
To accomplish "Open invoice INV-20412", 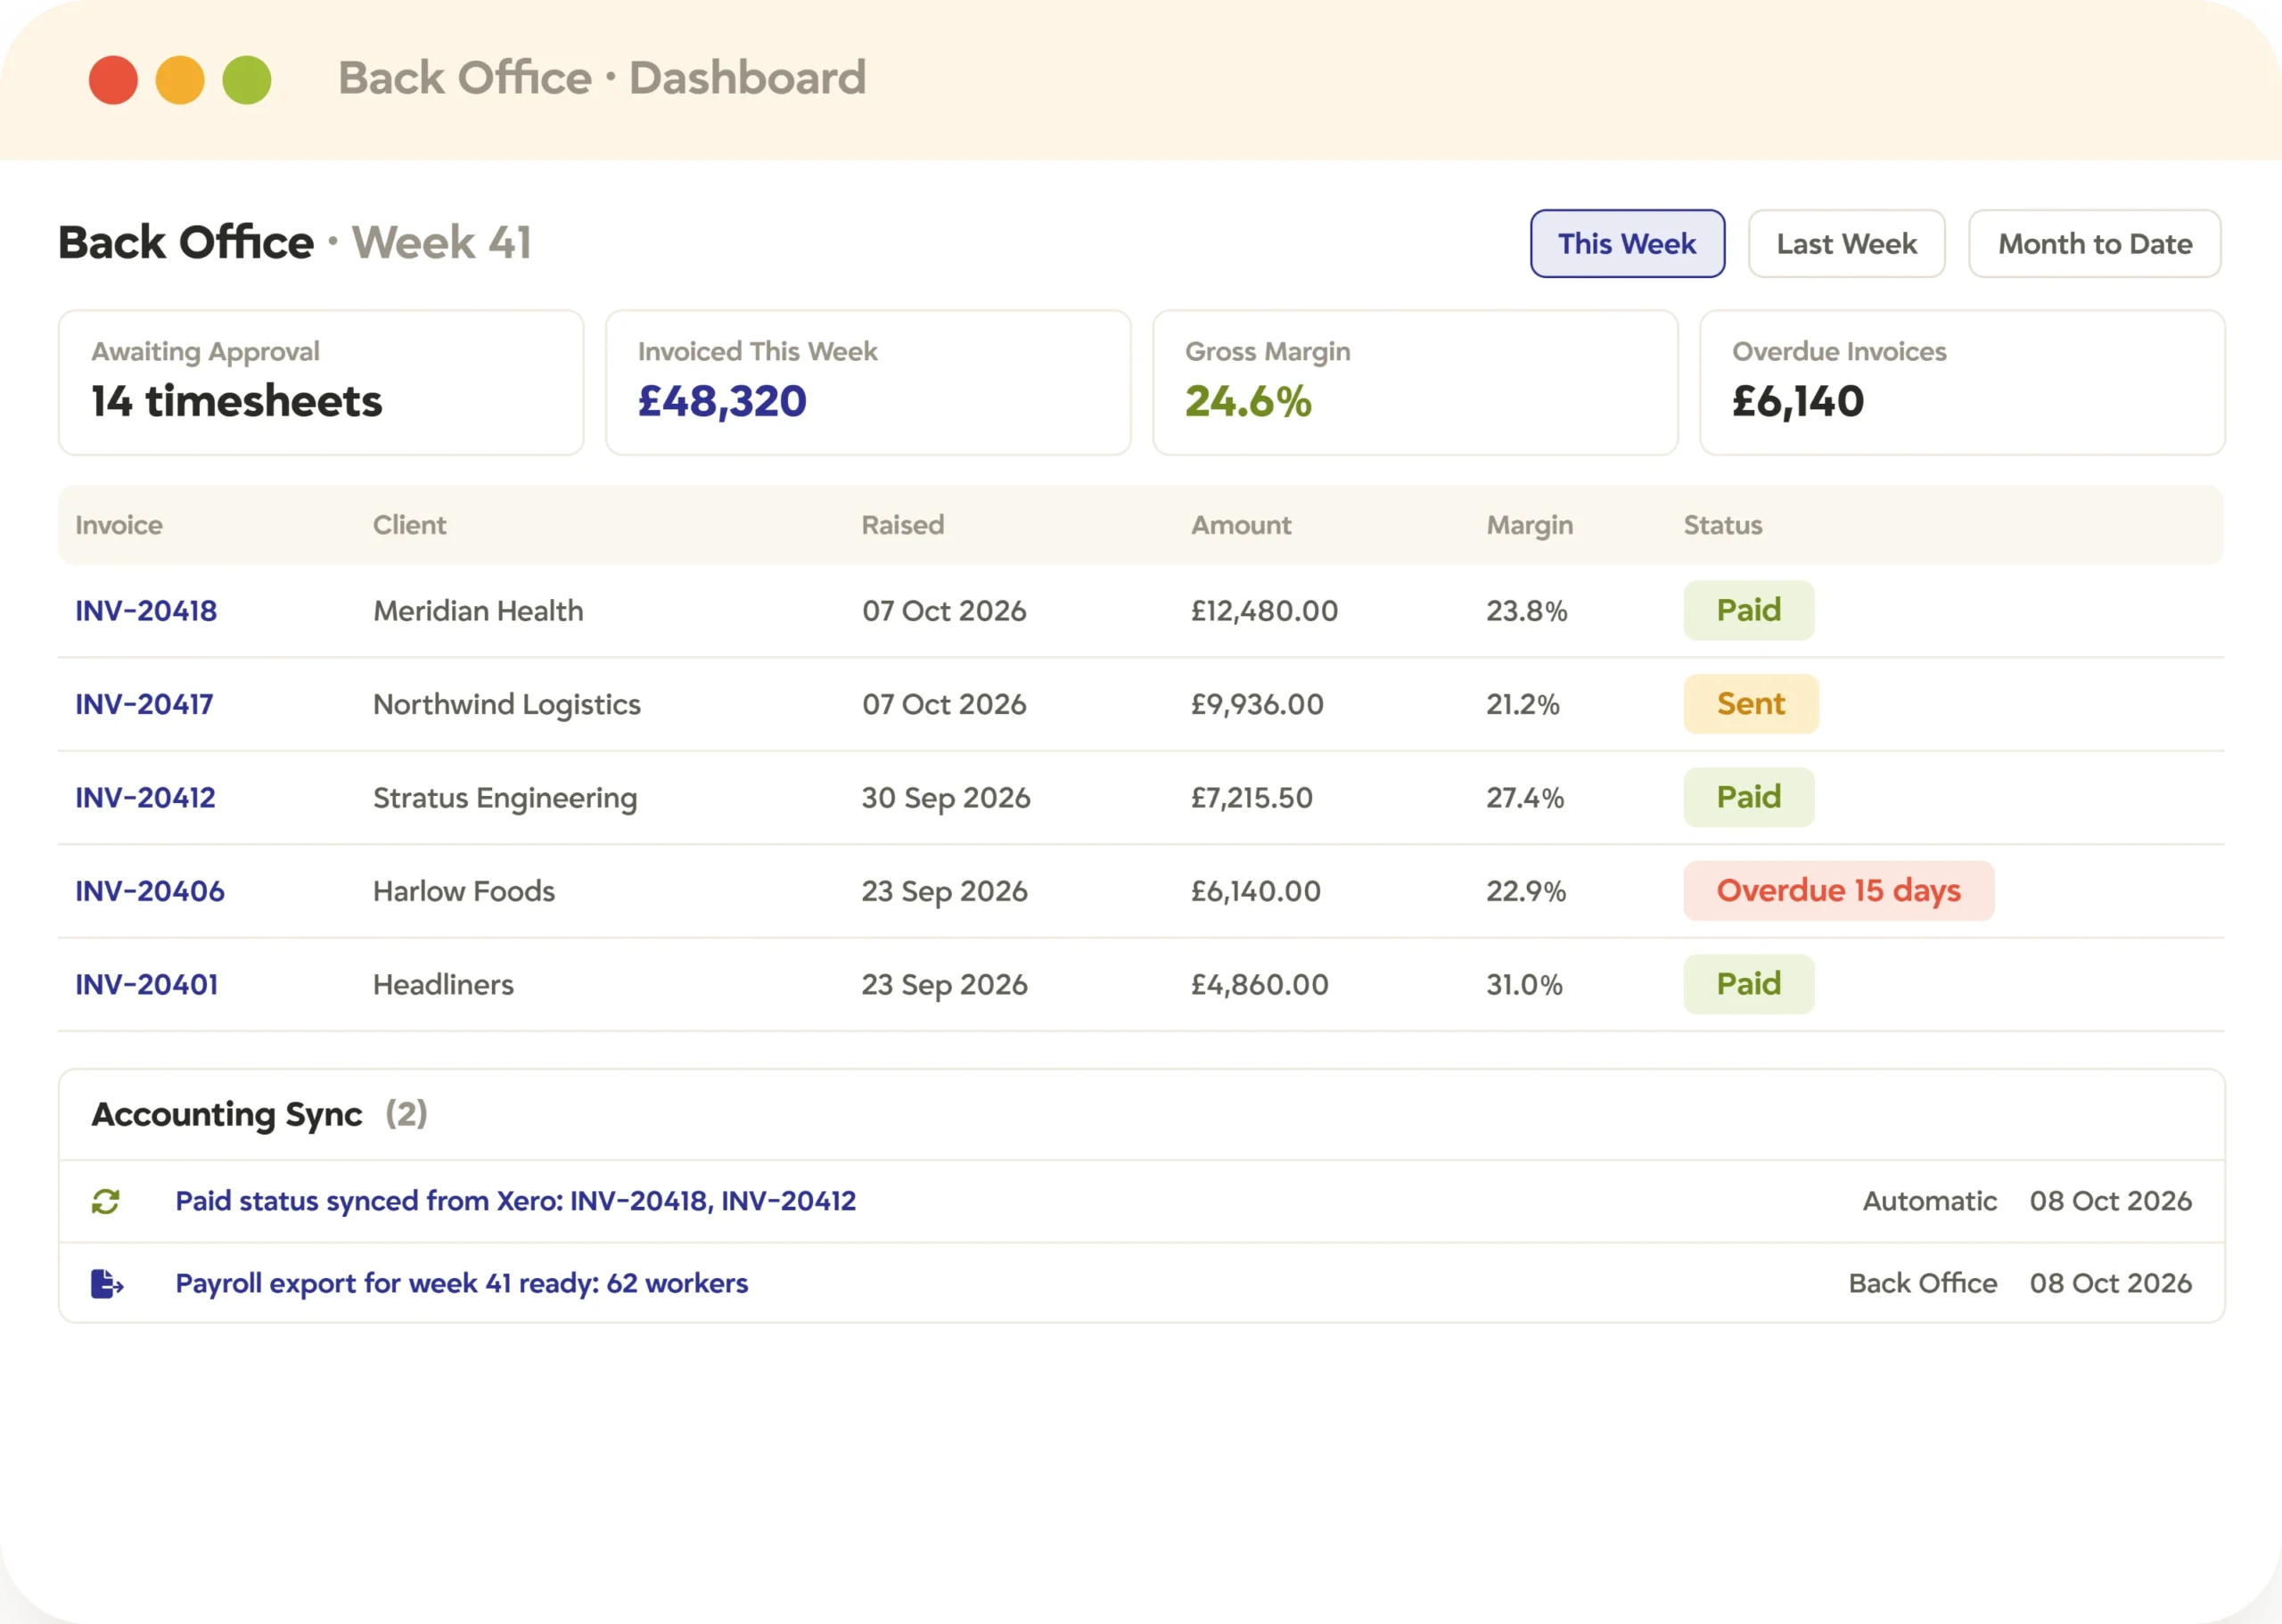I will point(145,798).
